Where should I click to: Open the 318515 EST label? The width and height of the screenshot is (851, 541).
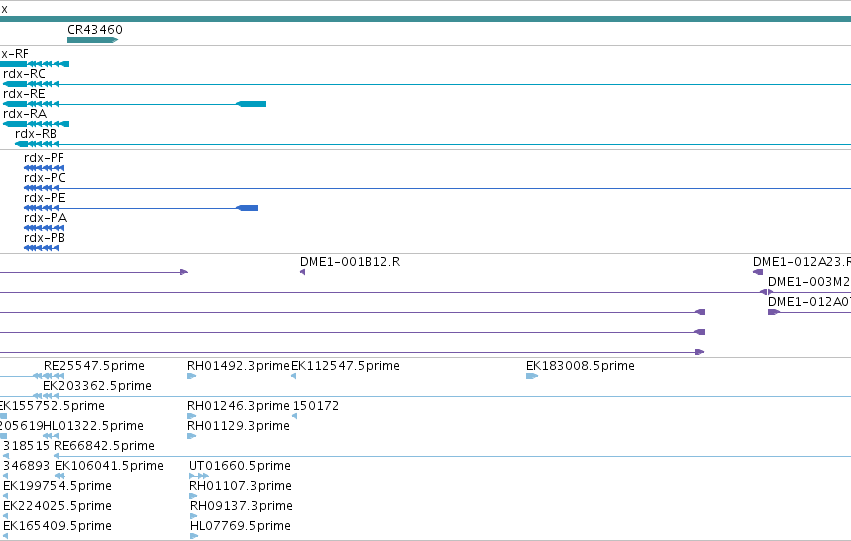[27, 447]
